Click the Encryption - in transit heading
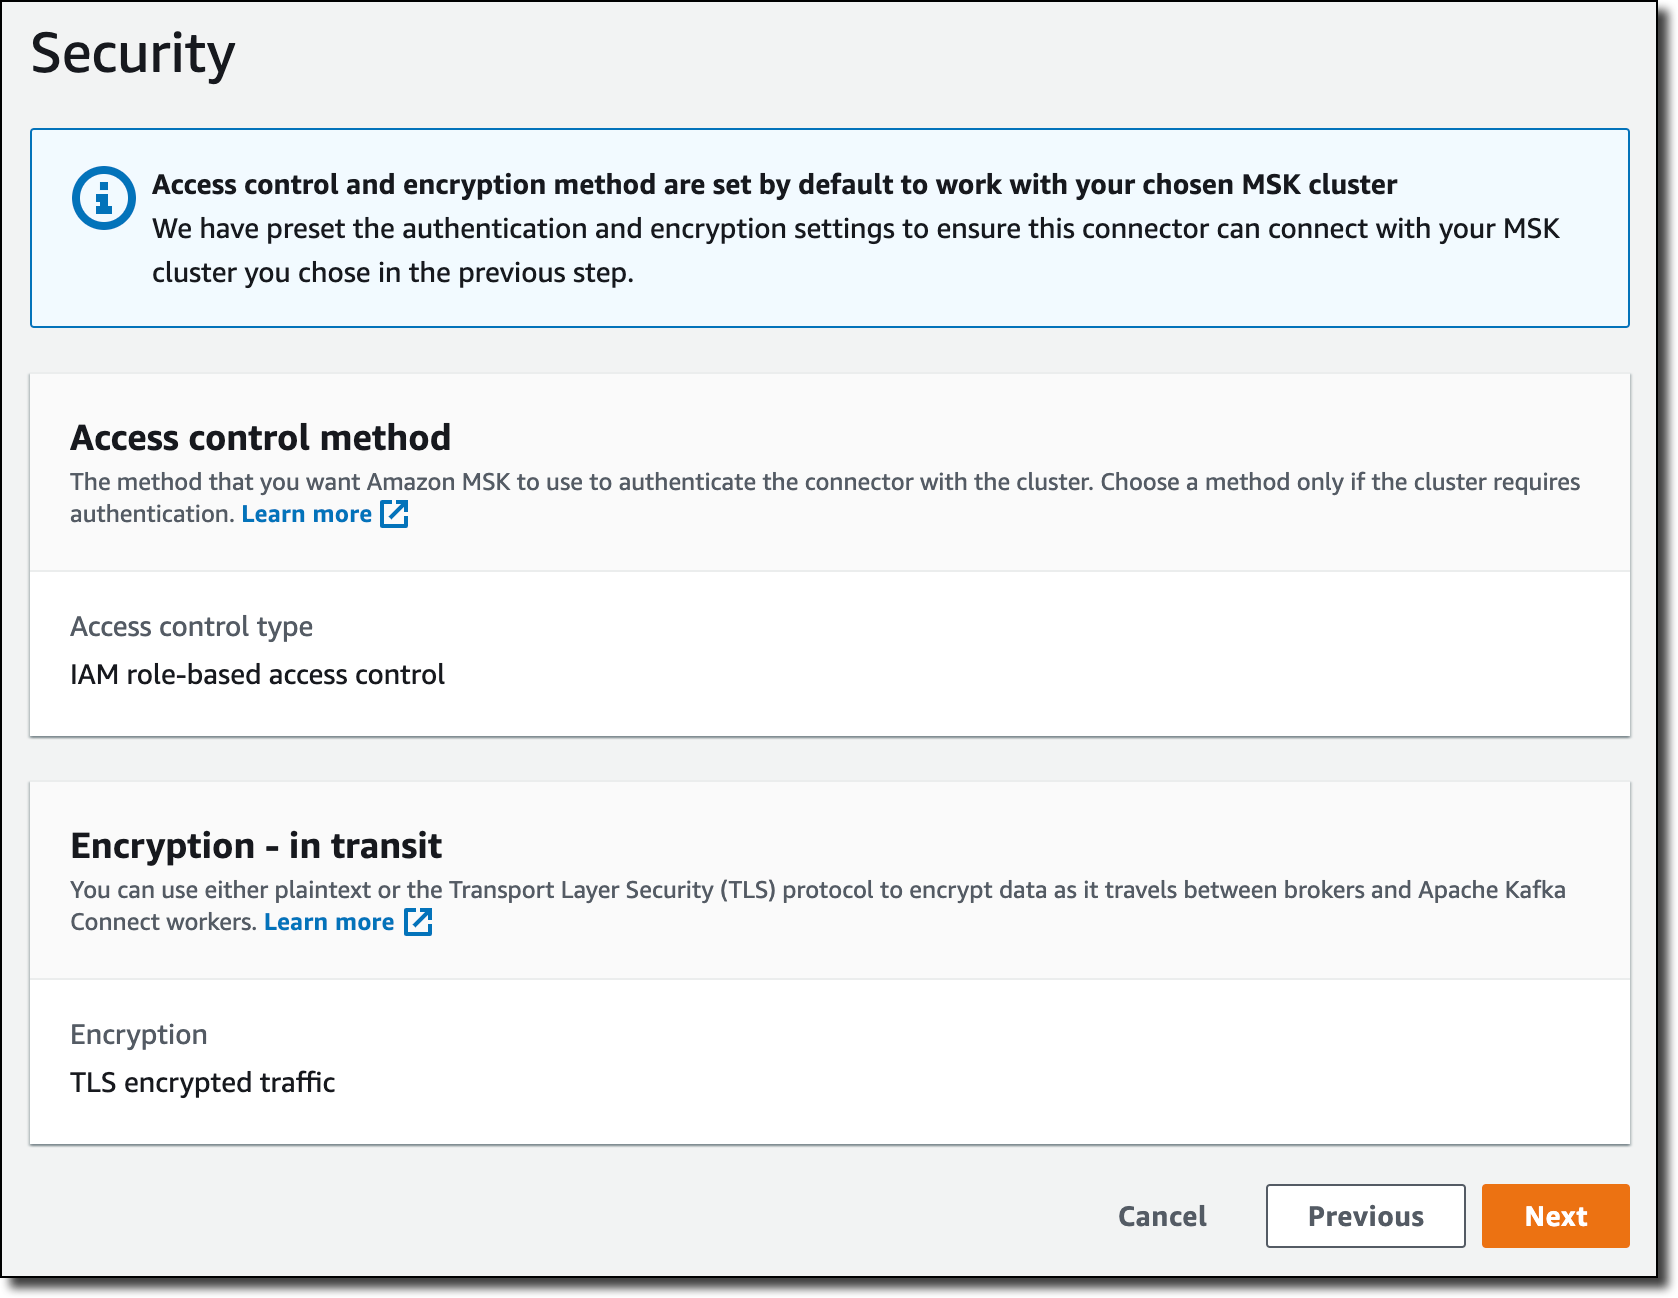The height and width of the screenshot is (1298, 1678). pos(256,846)
